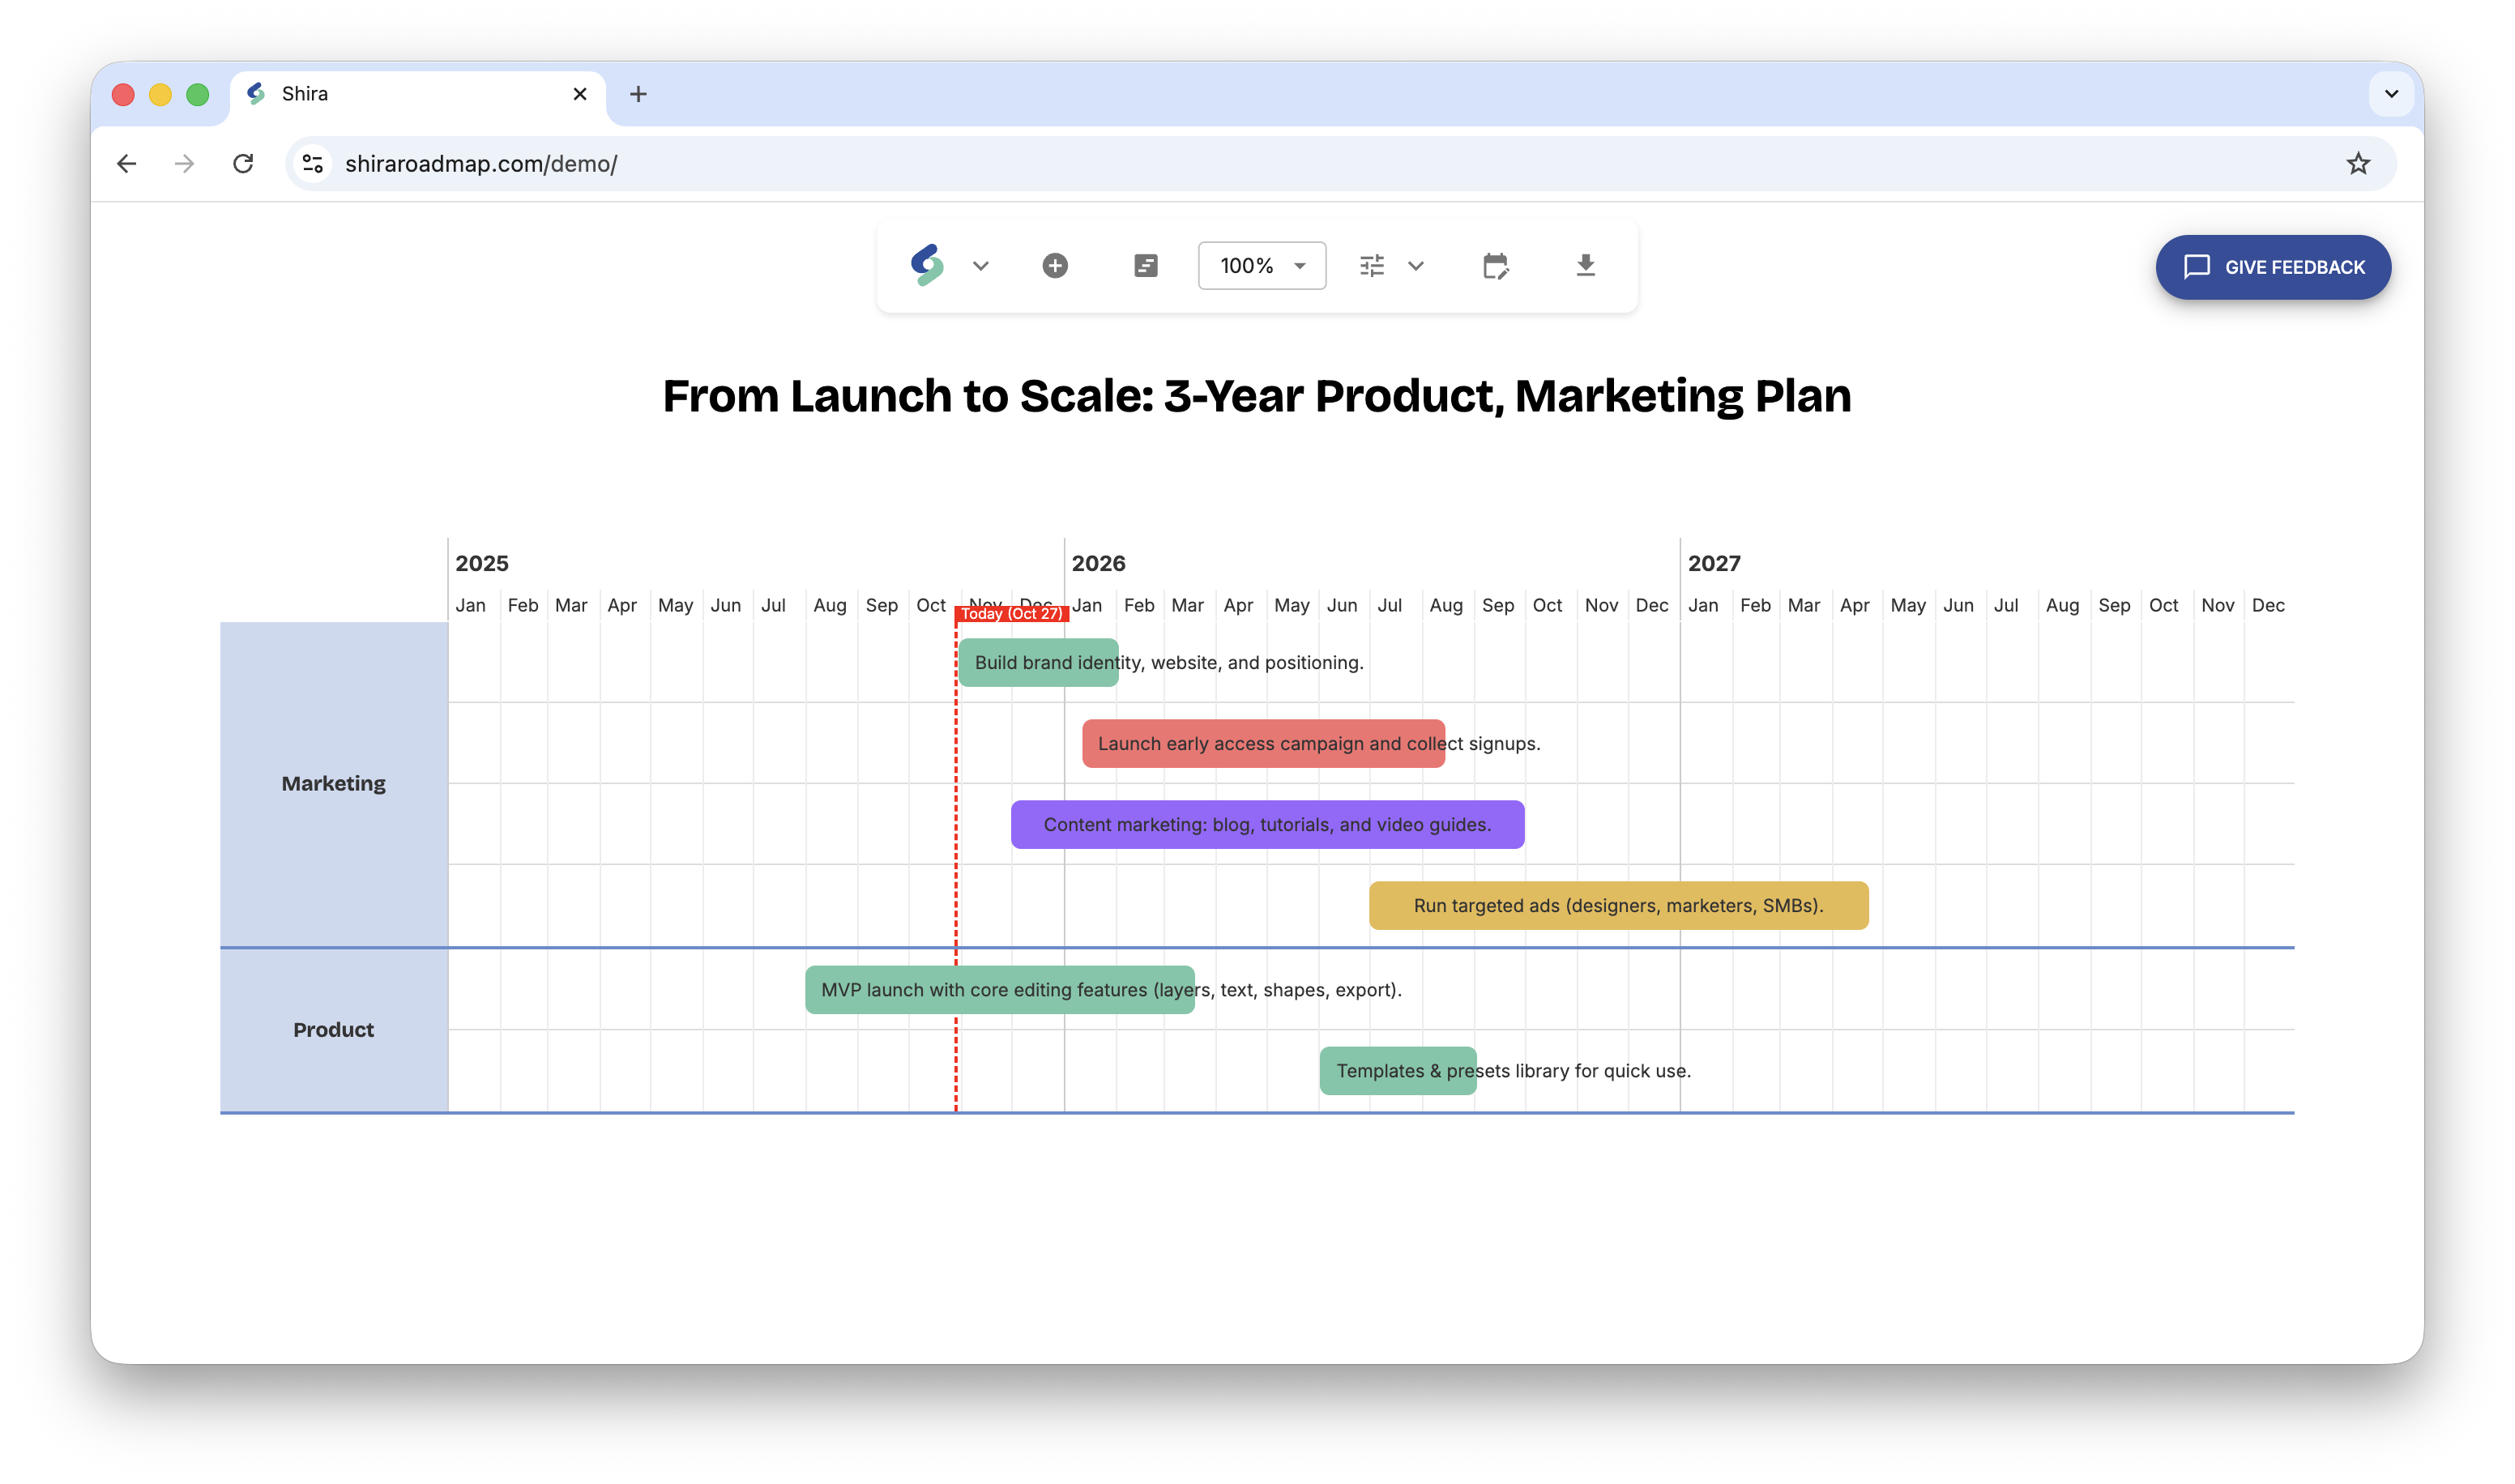
Task: Open the Gantt view icon
Action: [1146, 265]
